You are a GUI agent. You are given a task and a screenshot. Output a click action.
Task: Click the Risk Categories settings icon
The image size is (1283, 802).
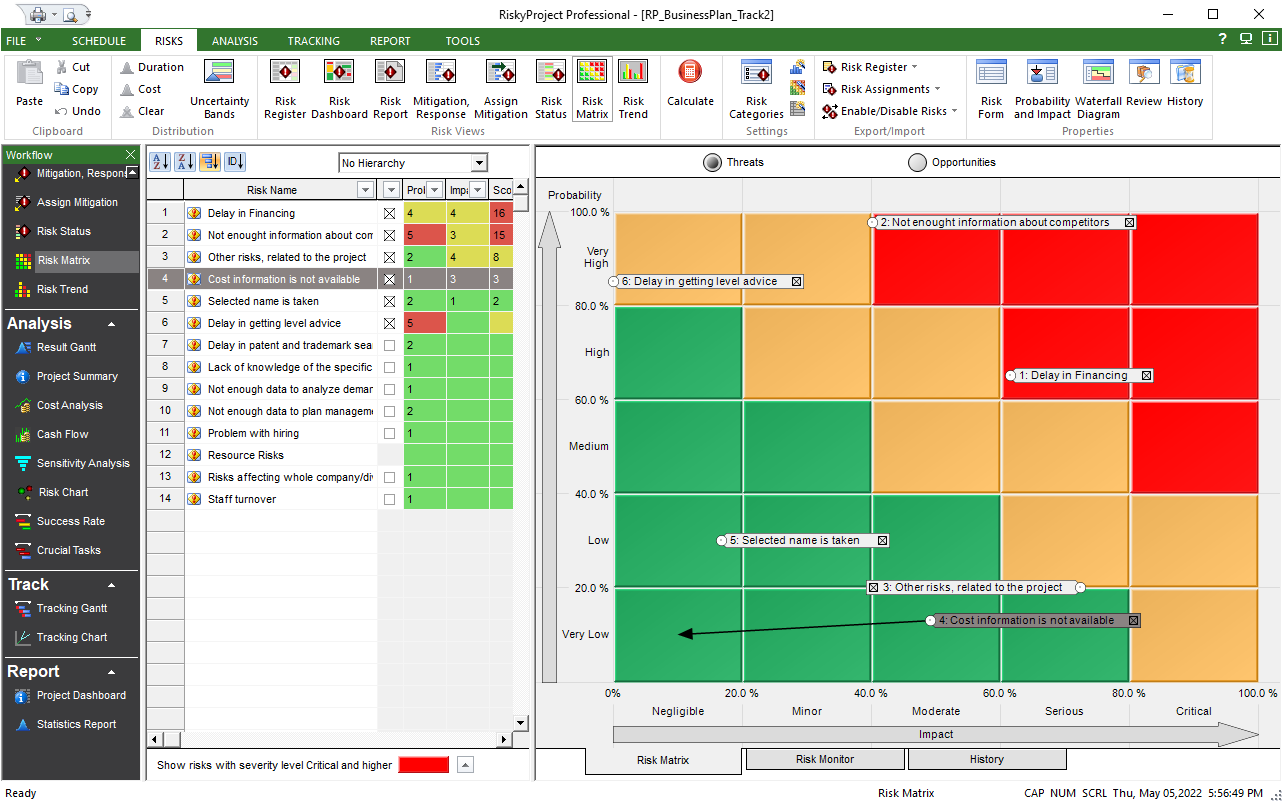756,88
